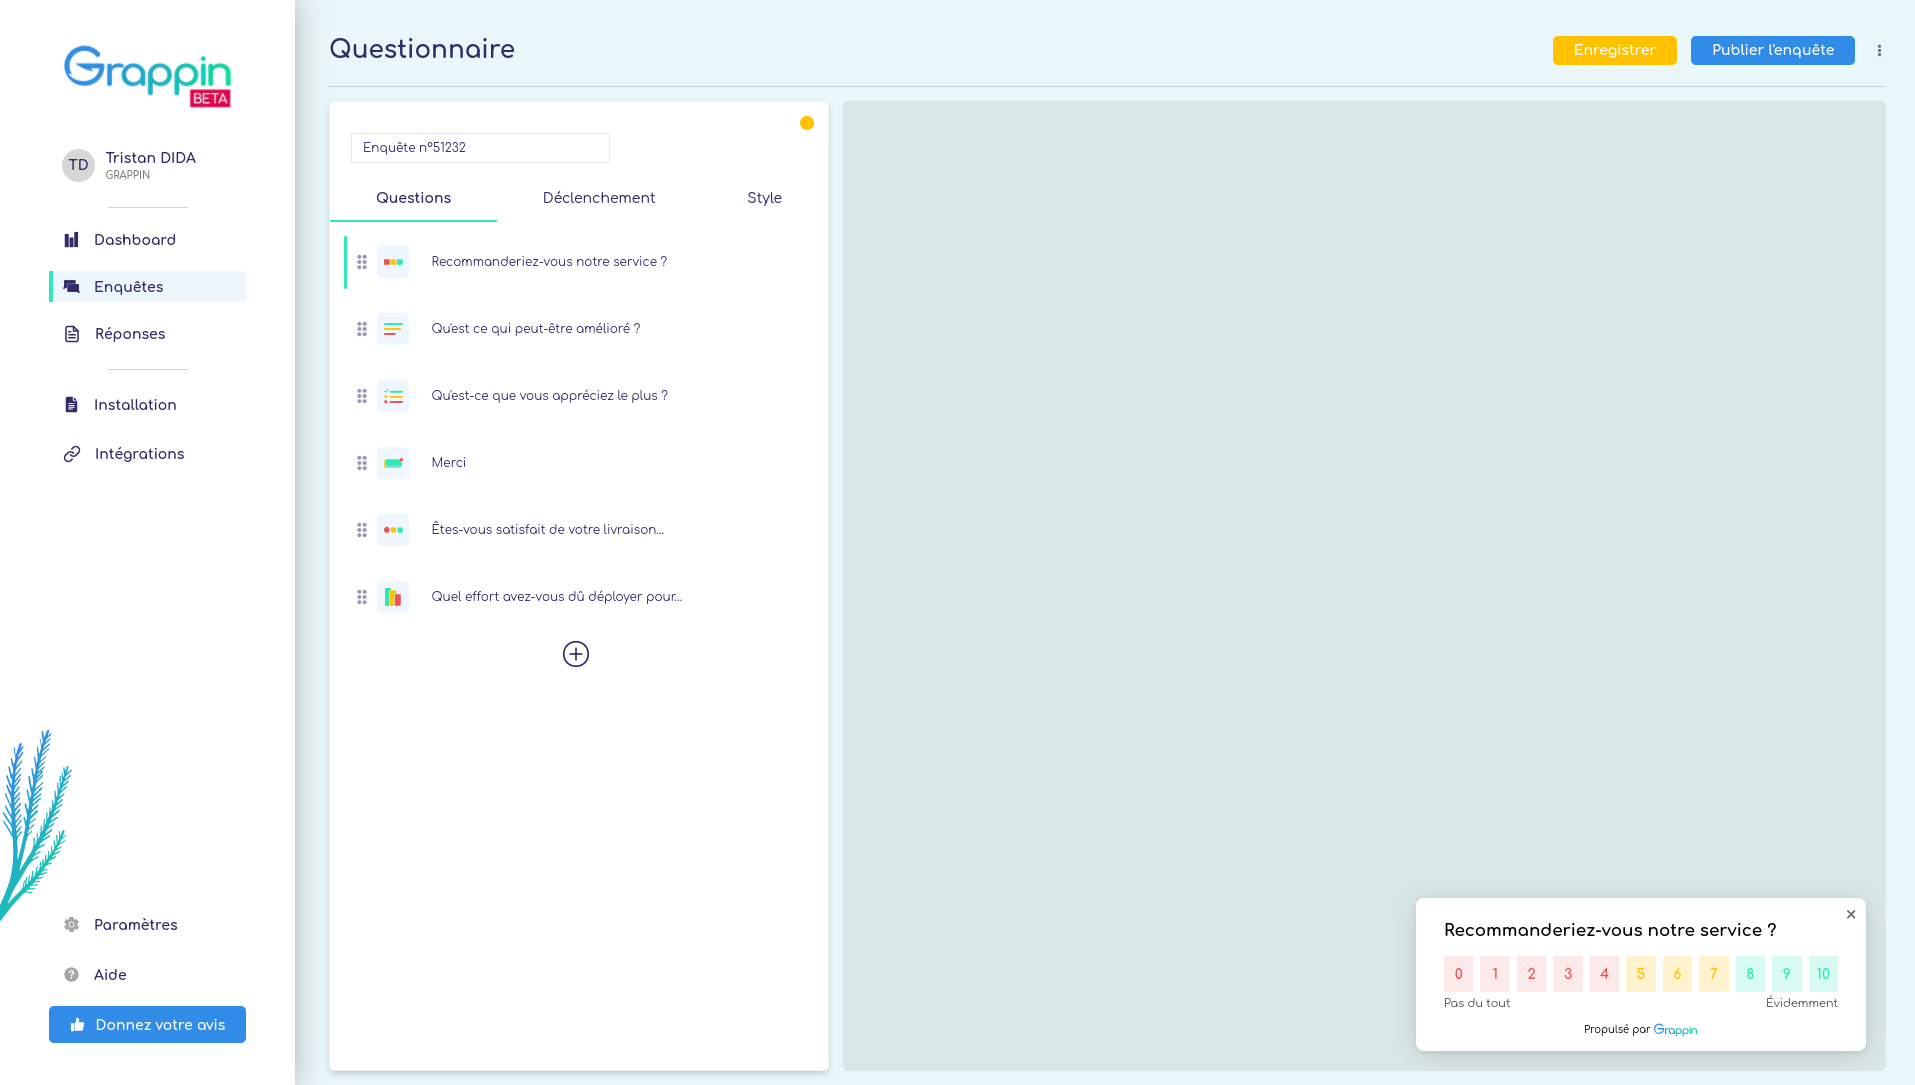The image size is (1915, 1085).
Task: Switch to the Déclenchement tab
Action: pos(599,198)
